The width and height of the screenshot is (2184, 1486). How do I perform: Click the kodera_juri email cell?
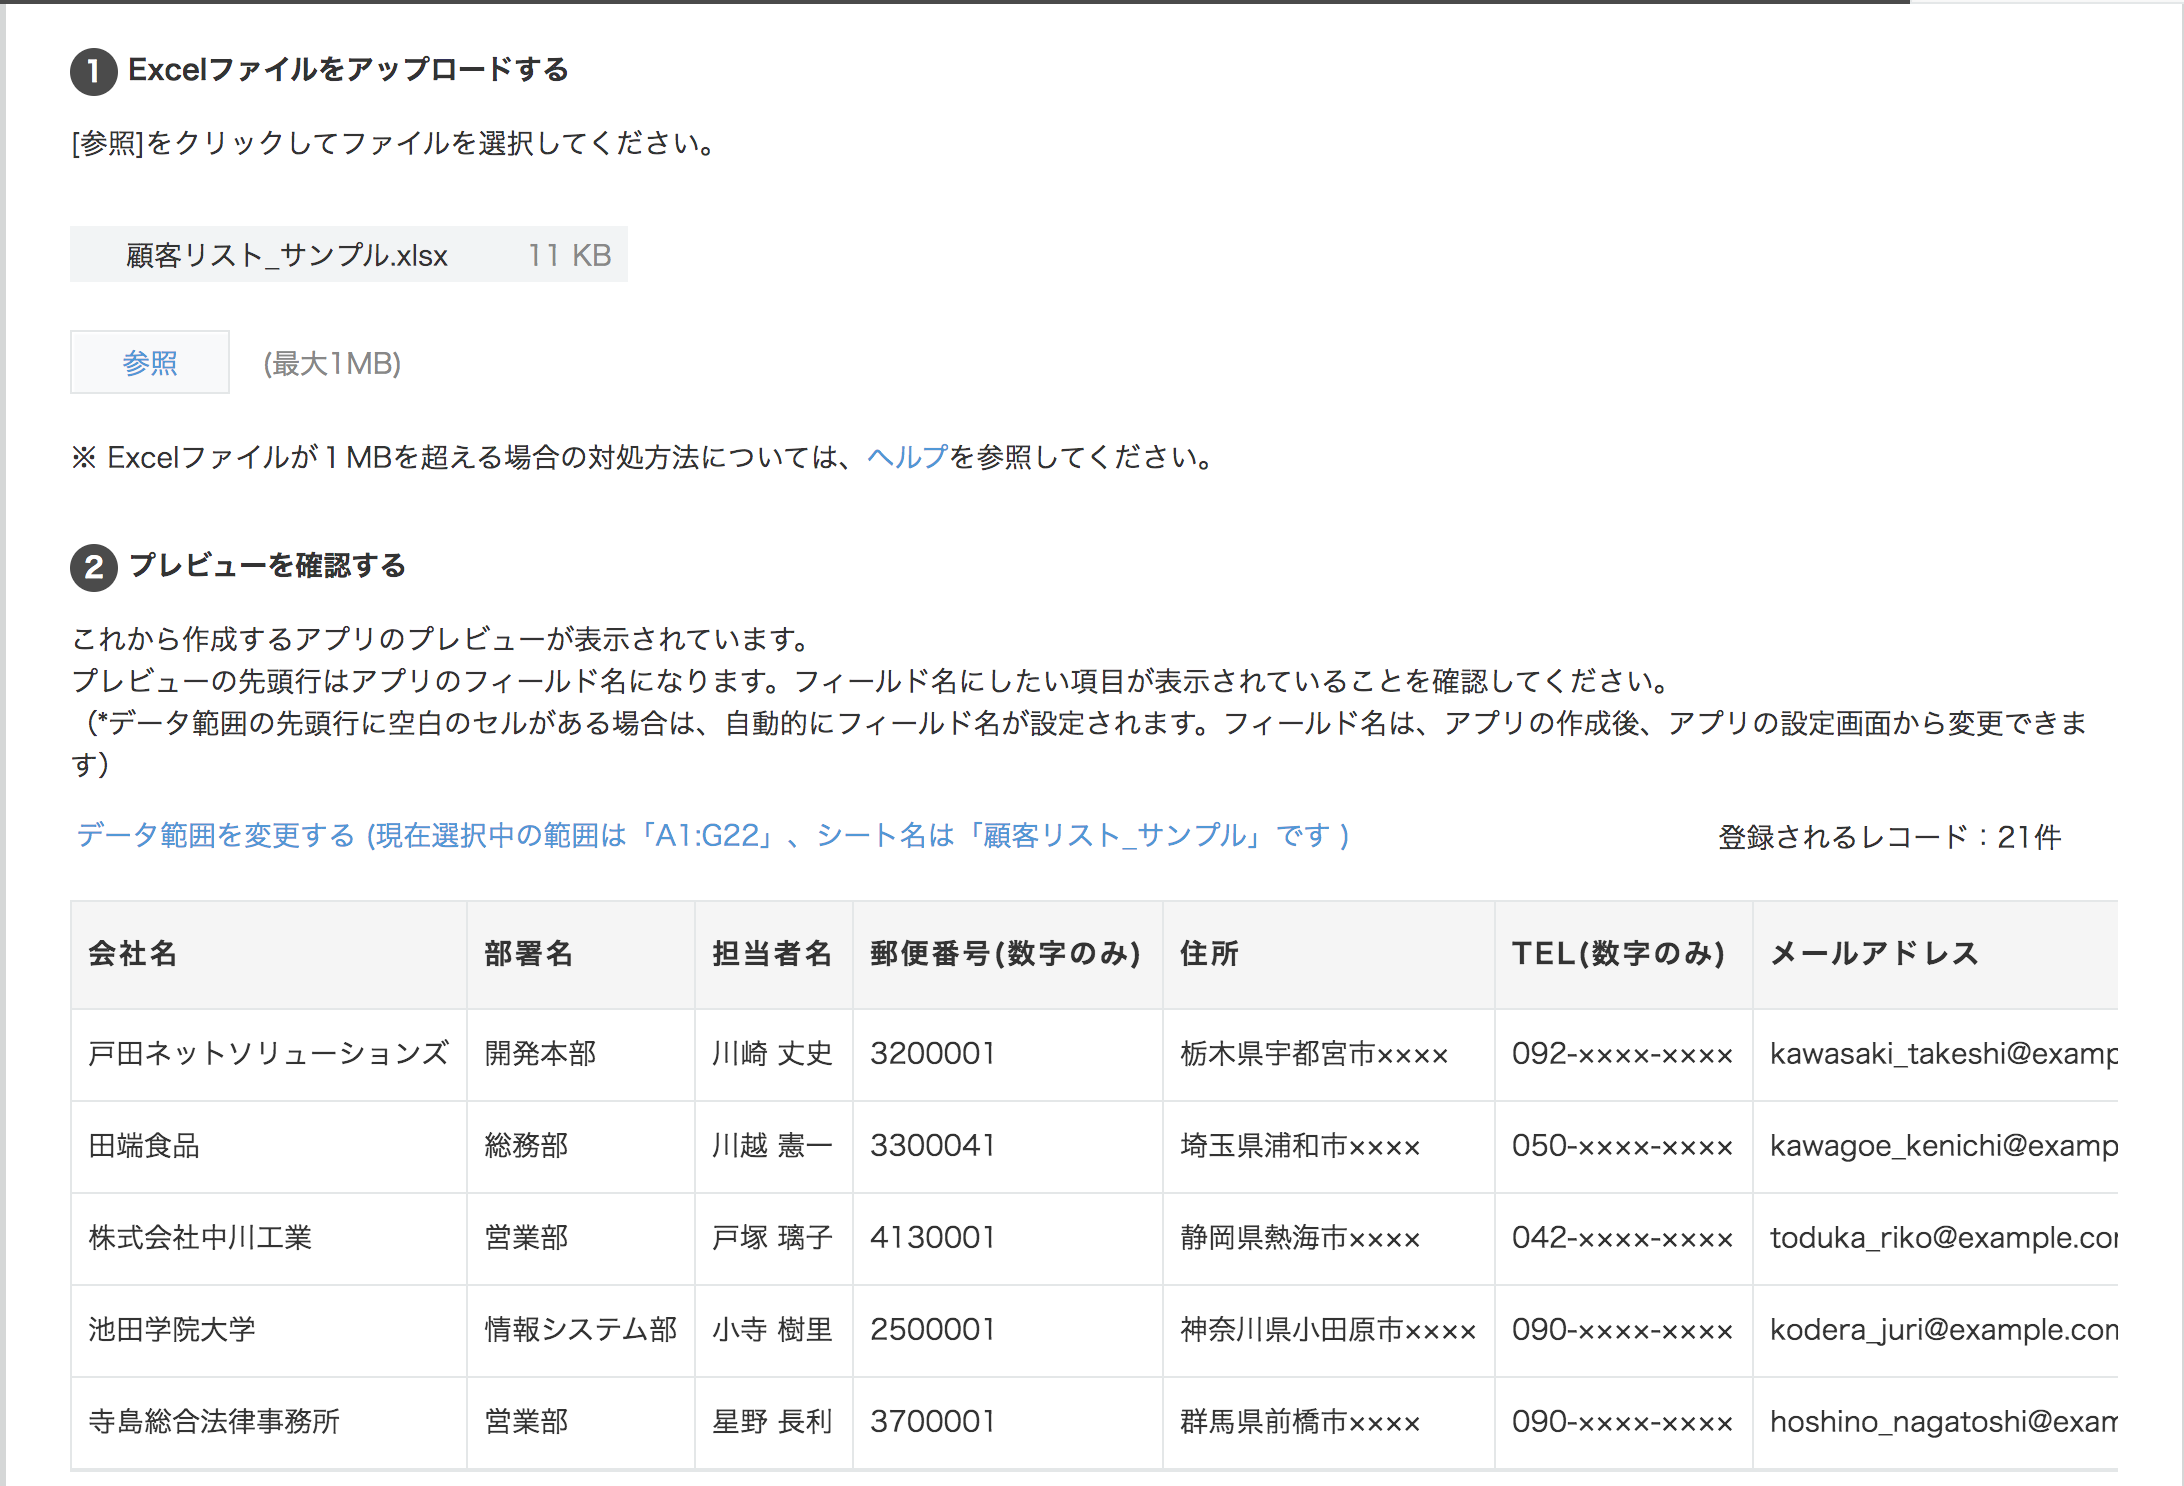(1935, 1330)
